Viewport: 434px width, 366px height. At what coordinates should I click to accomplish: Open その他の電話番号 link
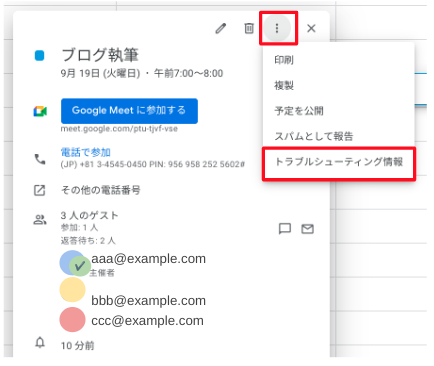tap(100, 190)
